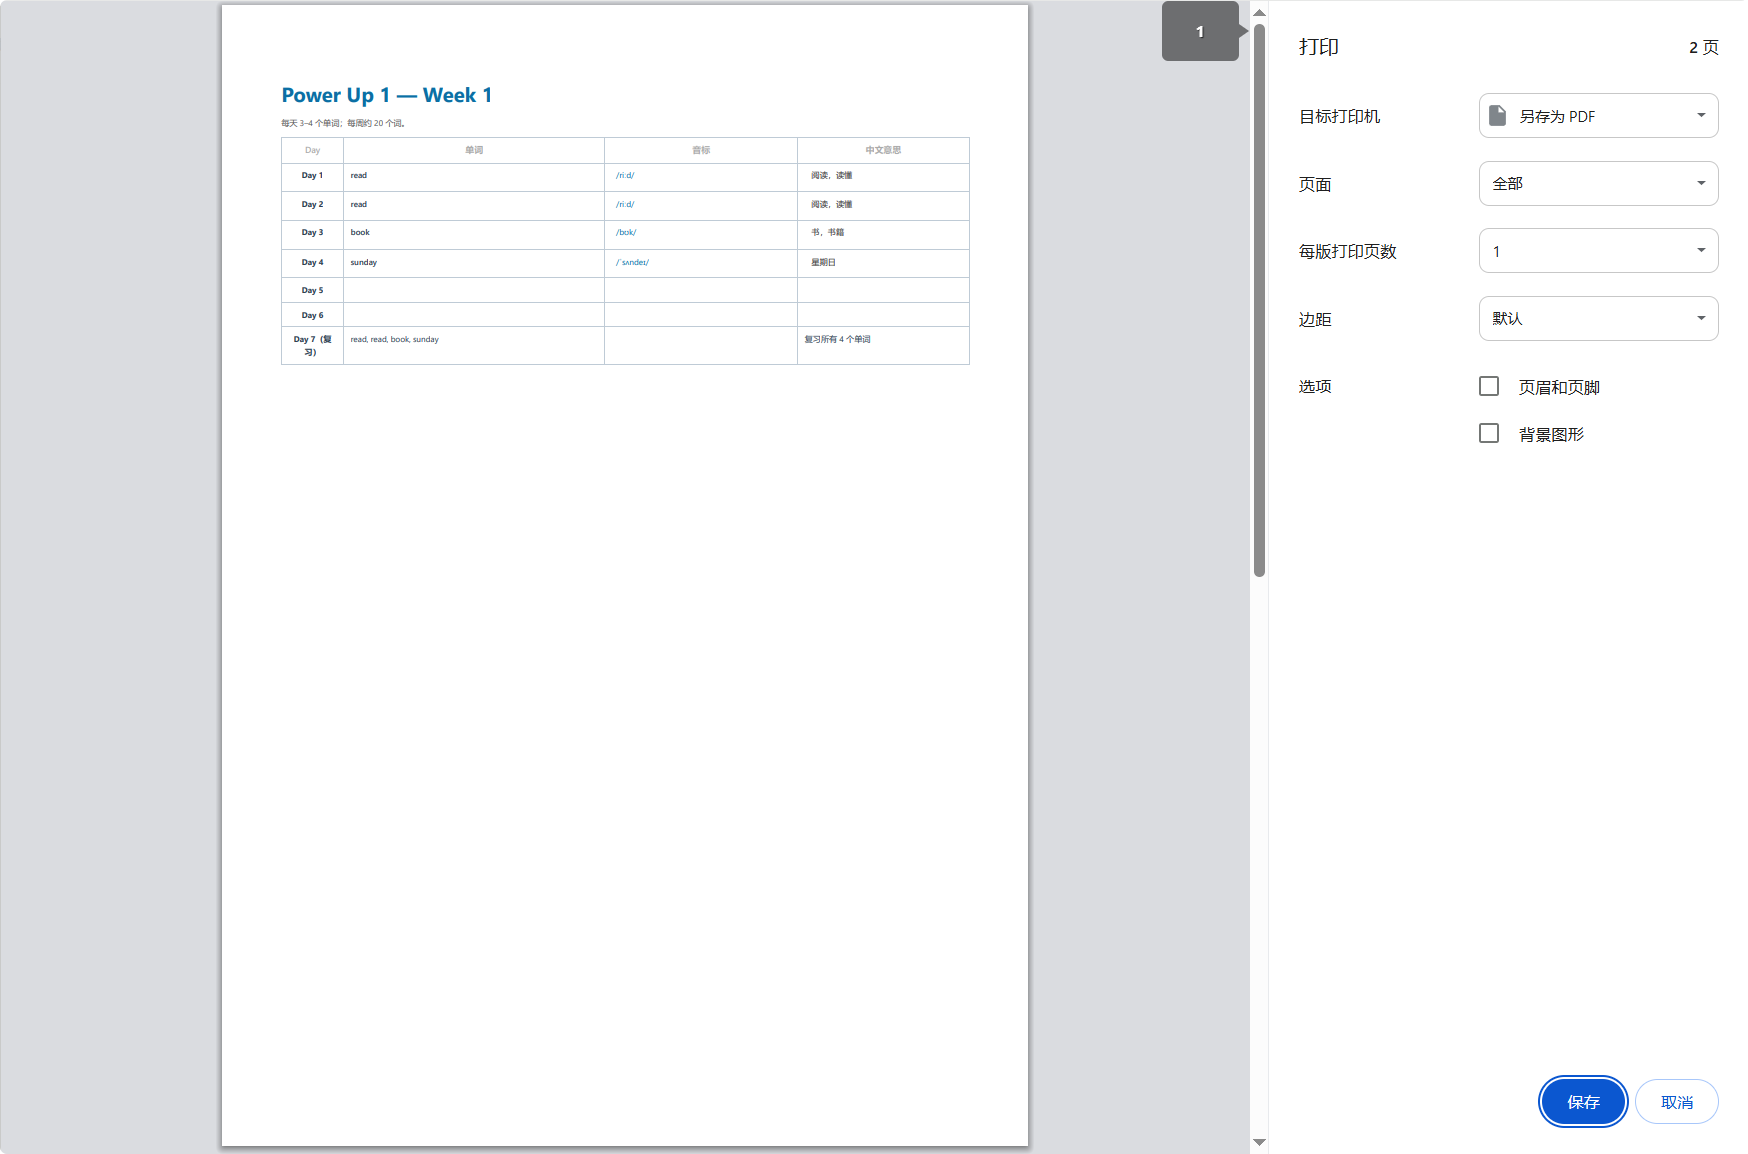Click the 'book' word in Day 3 row
The width and height of the screenshot is (1748, 1154).
coord(360,233)
